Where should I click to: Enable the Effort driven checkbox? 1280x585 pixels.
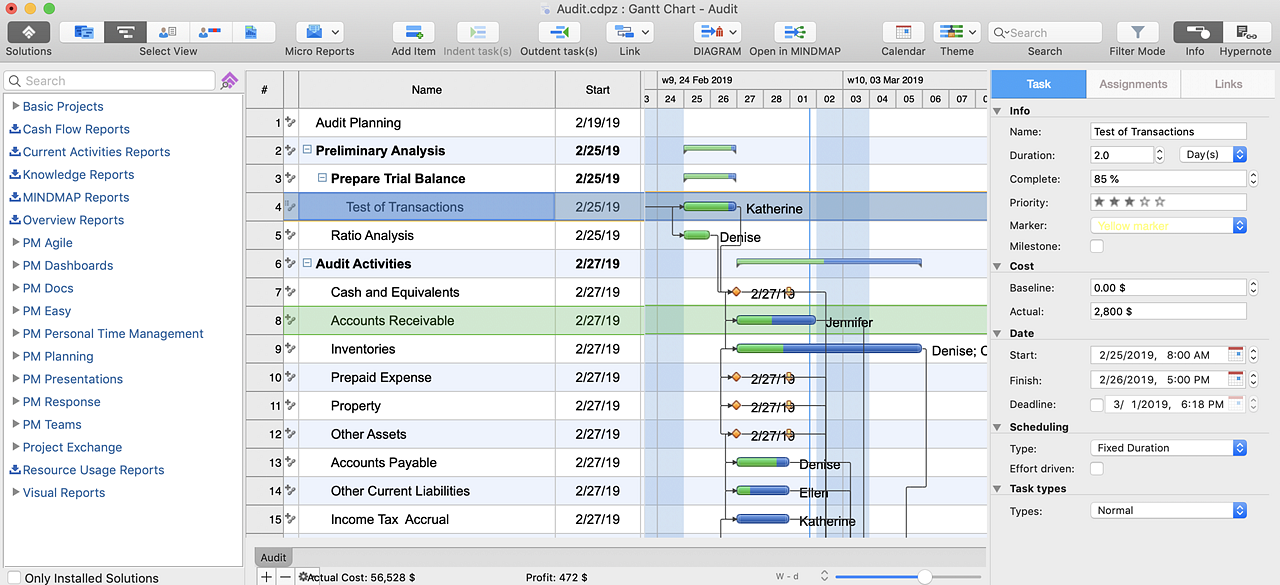pos(1097,468)
